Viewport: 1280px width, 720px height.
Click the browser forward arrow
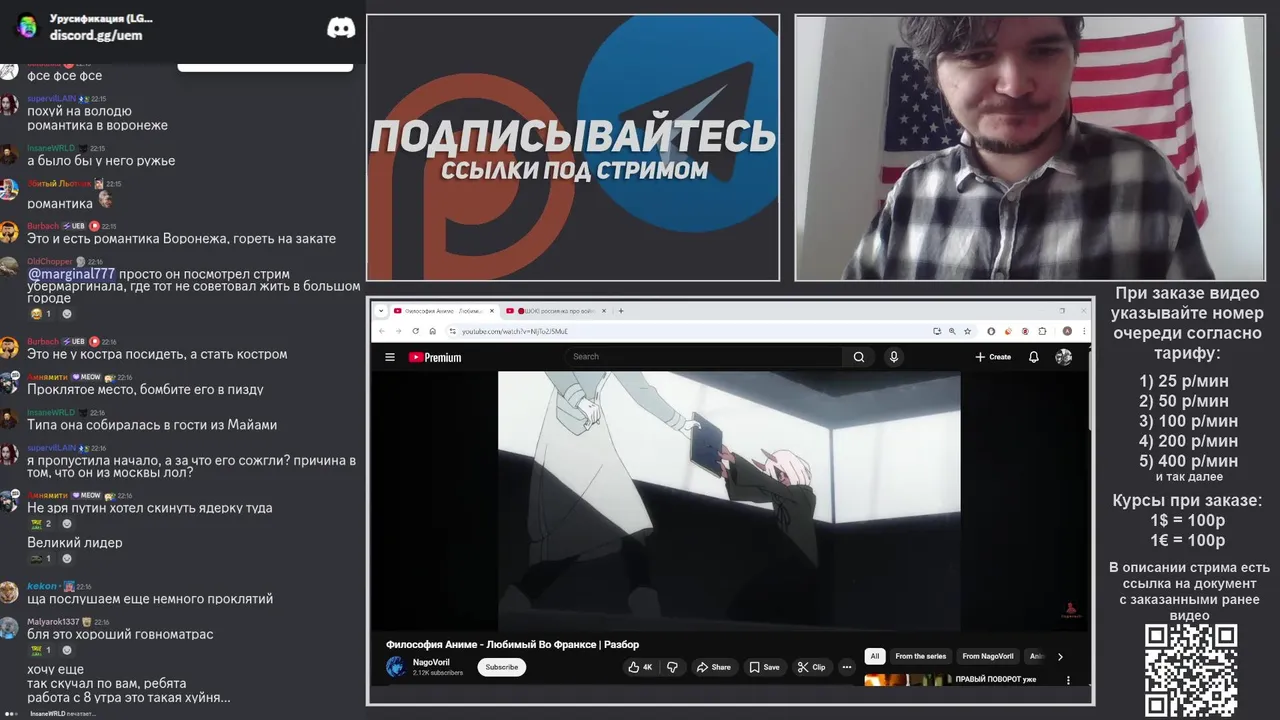(400, 331)
